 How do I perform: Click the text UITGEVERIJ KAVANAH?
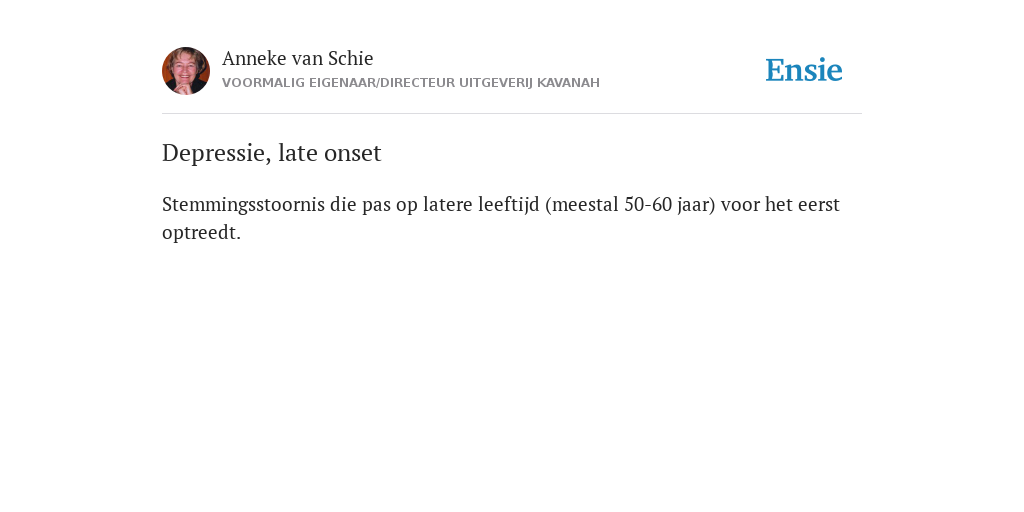point(529,83)
